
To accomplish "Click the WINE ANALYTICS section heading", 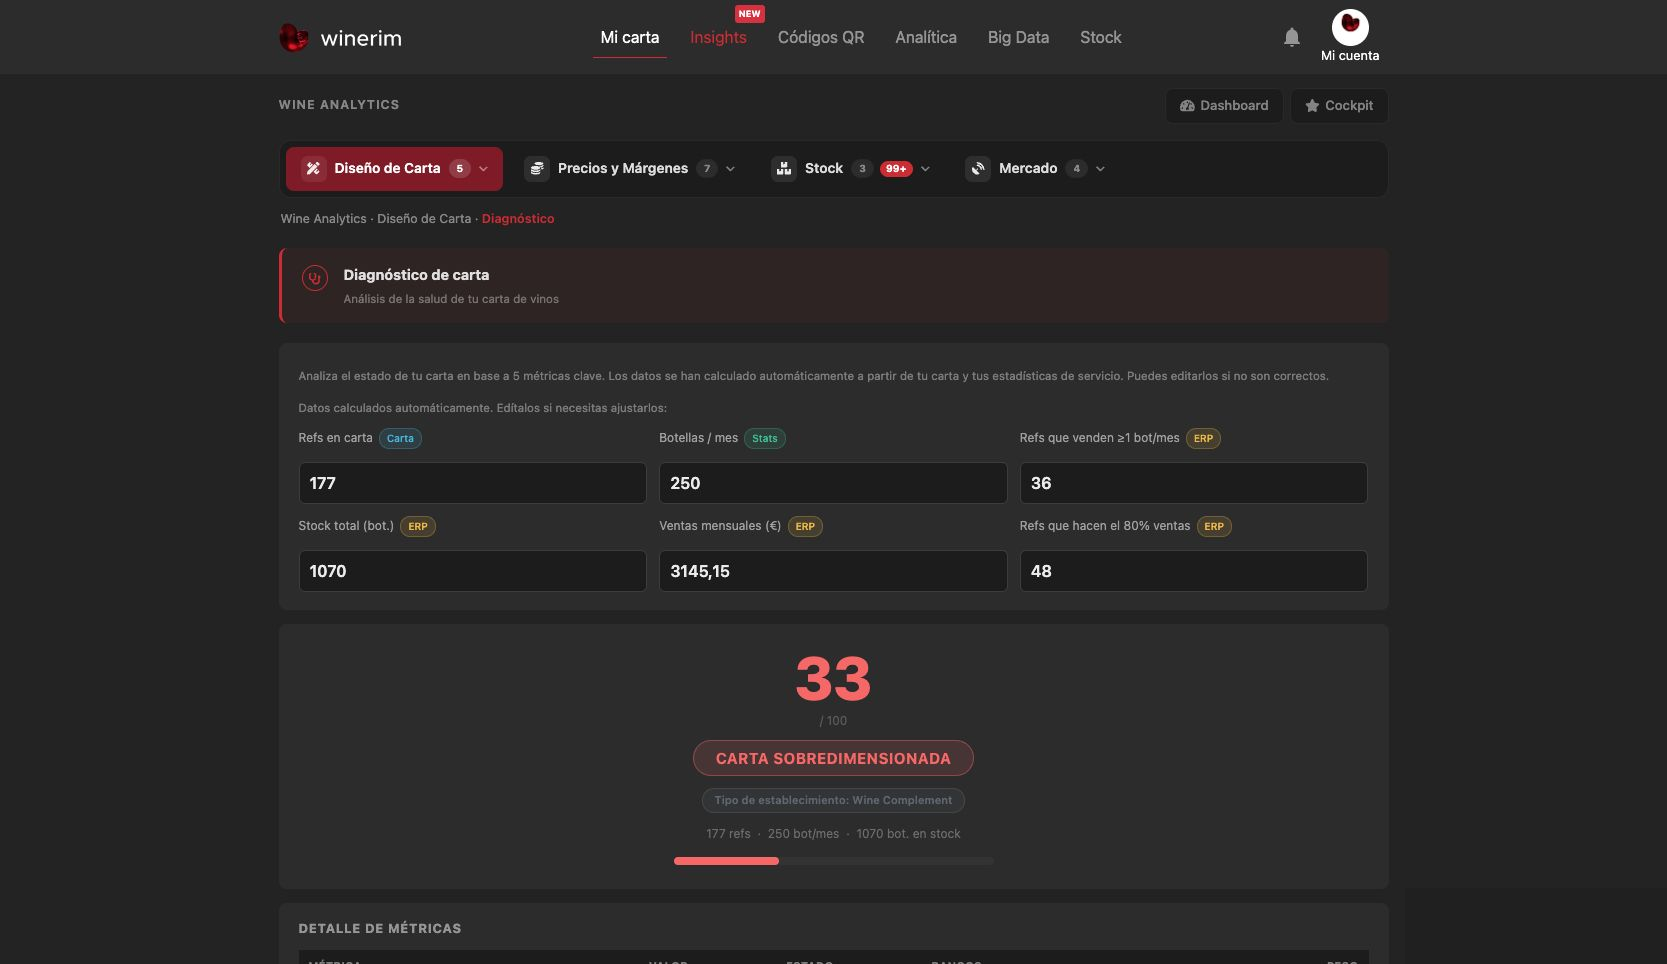I will 339,105.
